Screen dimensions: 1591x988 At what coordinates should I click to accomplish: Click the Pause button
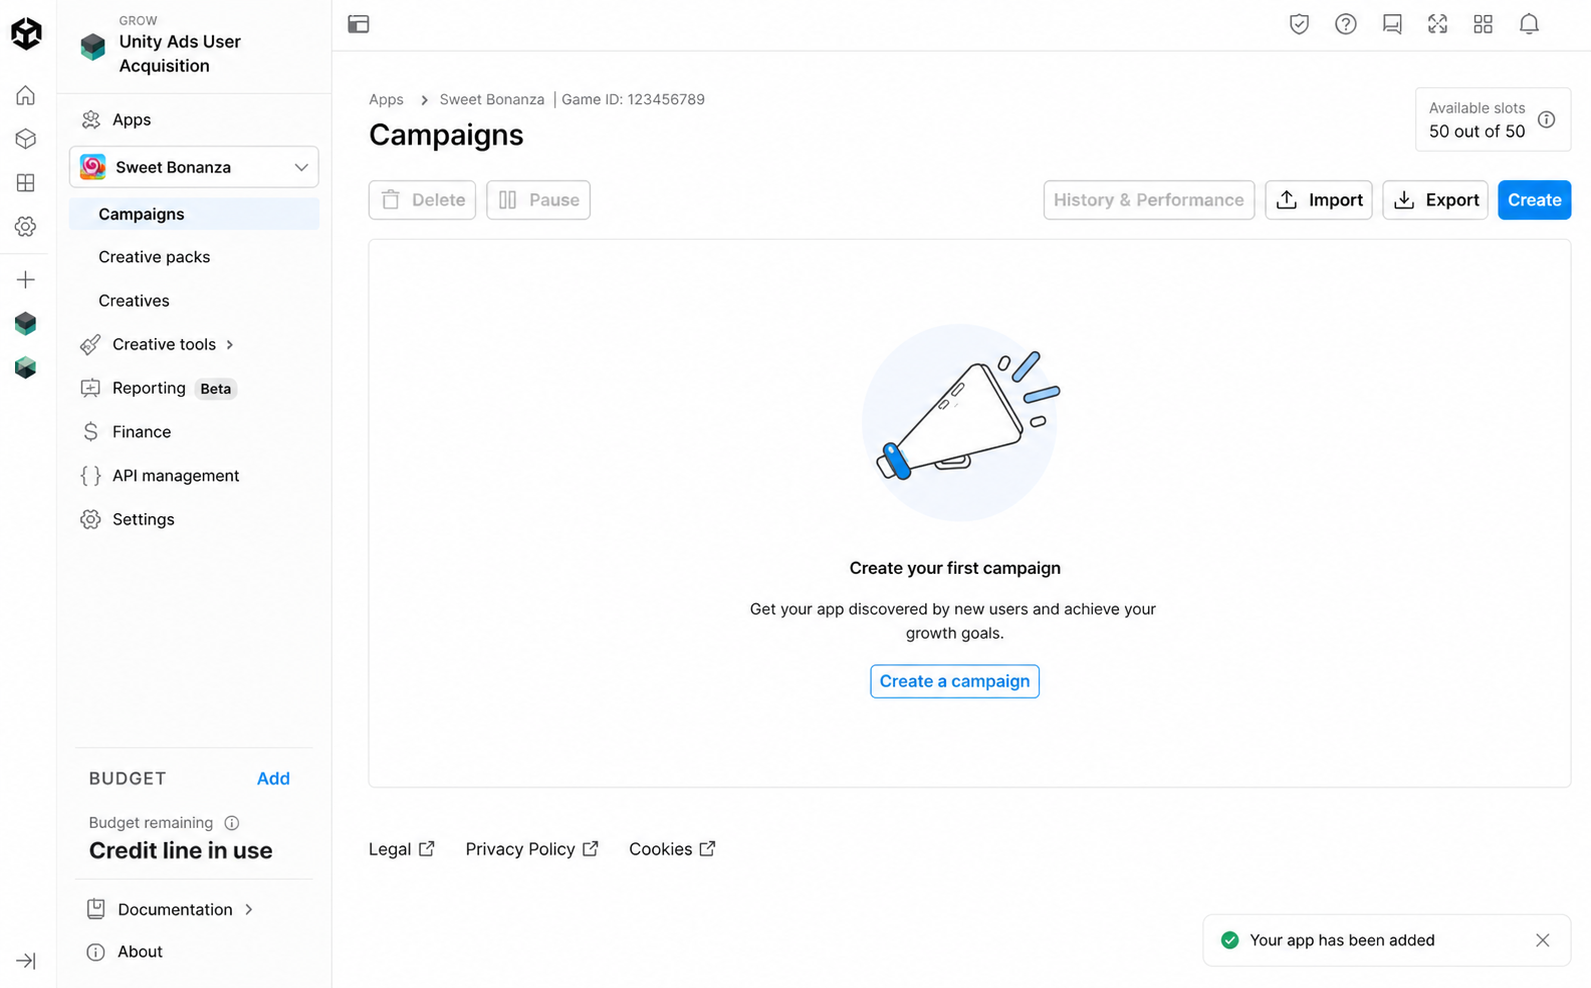[538, 200]
